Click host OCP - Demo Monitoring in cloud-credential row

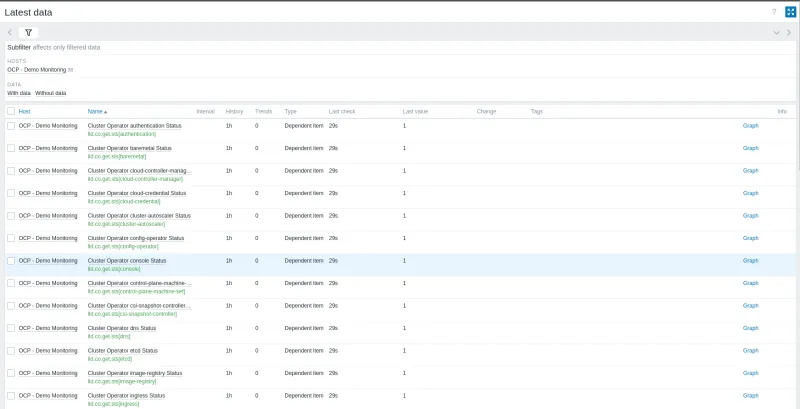pos(47,193)
